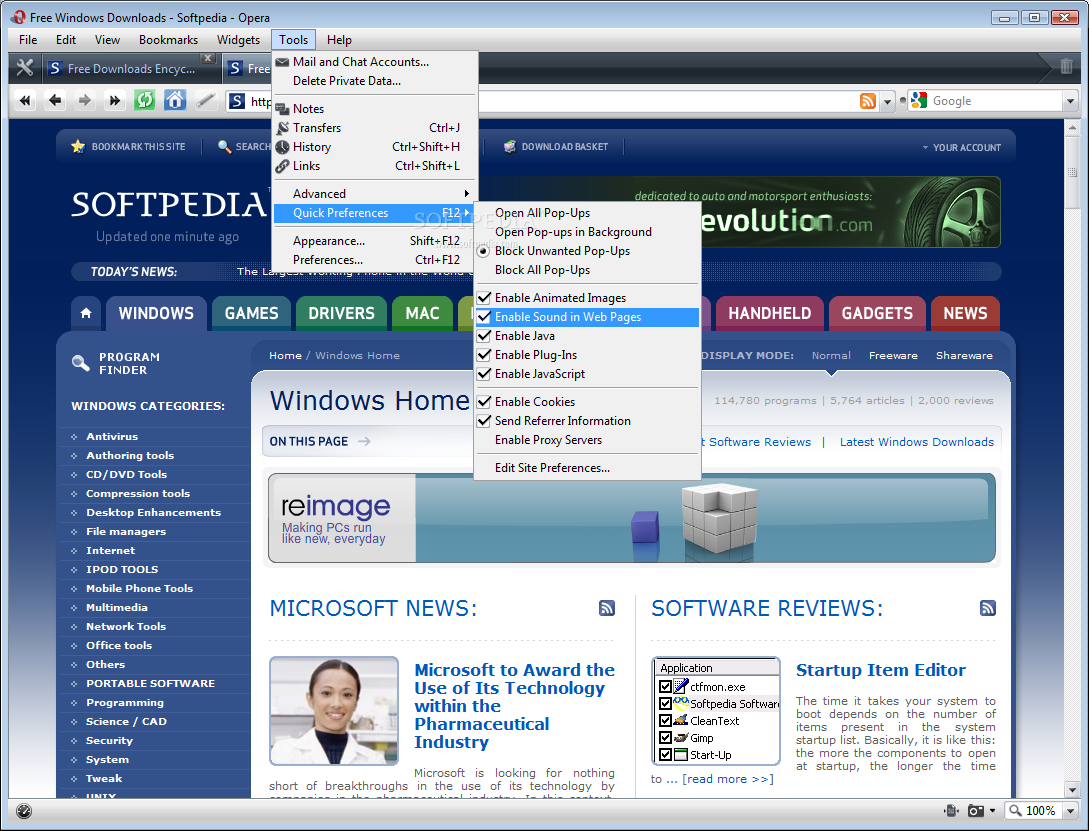Image resolution: width=1089 pixels, height=831 pixels.
Task: Toggle Enable Animated Images
Action: click(588, 298)
